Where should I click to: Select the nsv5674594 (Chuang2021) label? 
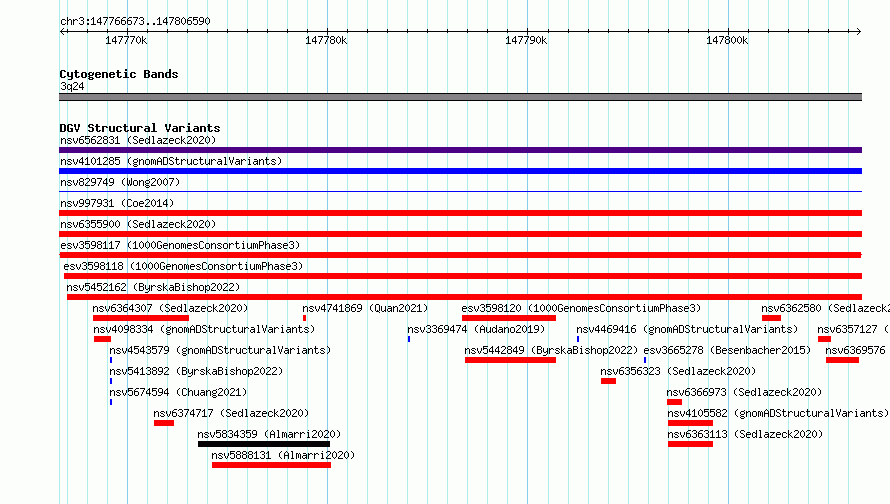pos(178,392)
